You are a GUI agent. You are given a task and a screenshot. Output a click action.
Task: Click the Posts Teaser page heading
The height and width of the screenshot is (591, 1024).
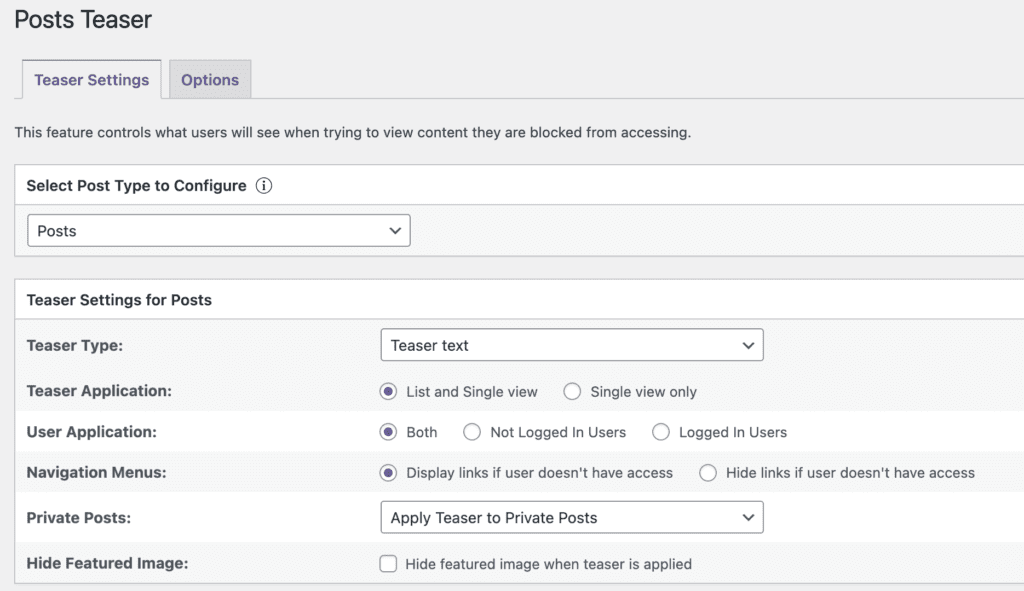click(x=83, y=19)
